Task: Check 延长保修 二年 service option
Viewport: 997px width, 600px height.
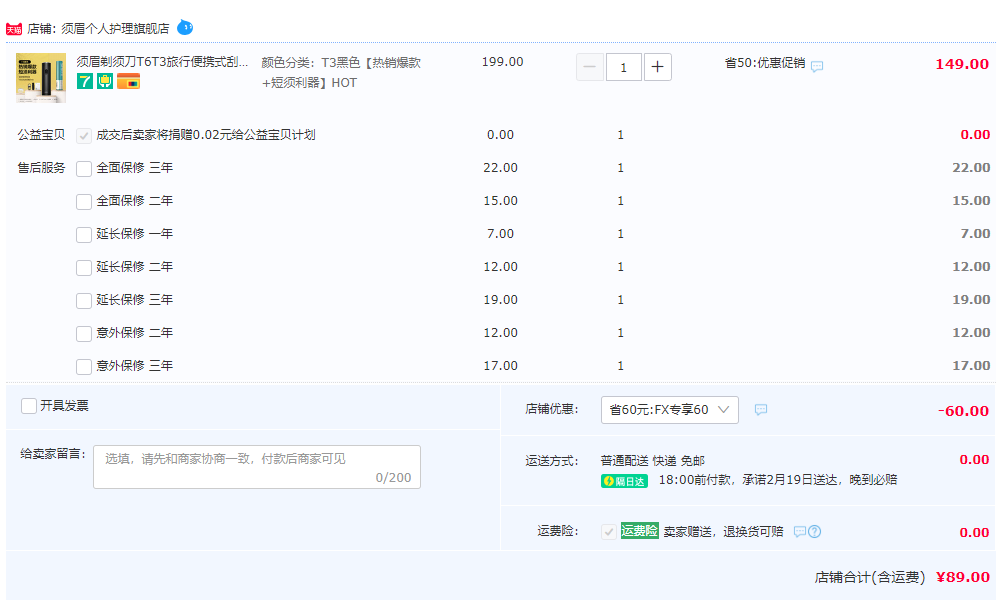Action: tap(84, 268)
